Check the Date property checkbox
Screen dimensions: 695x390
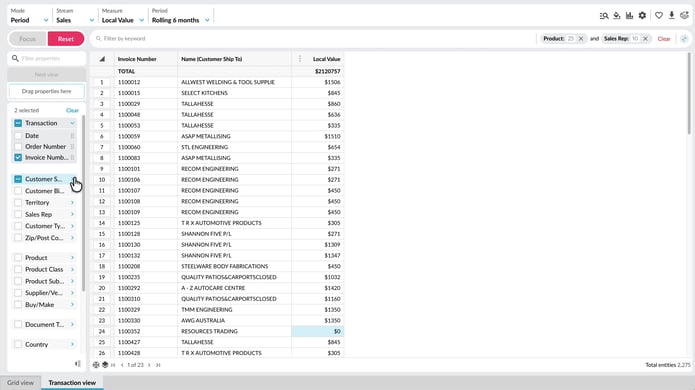(18, 136)
